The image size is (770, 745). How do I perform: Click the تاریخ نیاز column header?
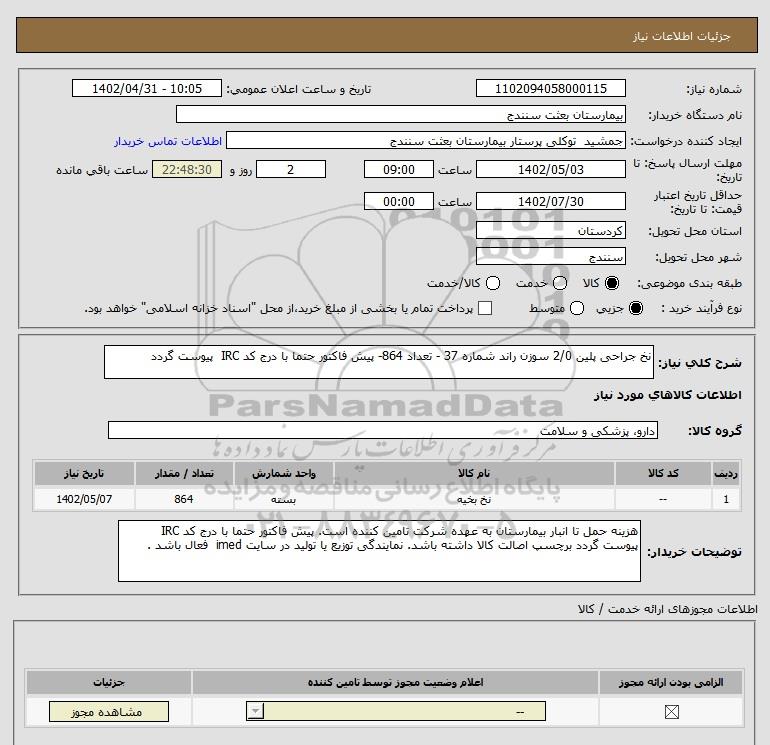tap(84, 473)
